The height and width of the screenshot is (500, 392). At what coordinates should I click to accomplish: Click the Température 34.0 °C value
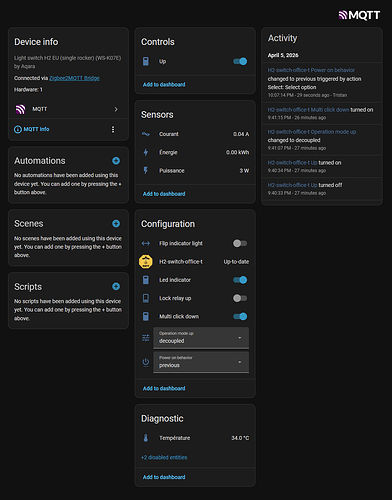(x=240, y=438)
